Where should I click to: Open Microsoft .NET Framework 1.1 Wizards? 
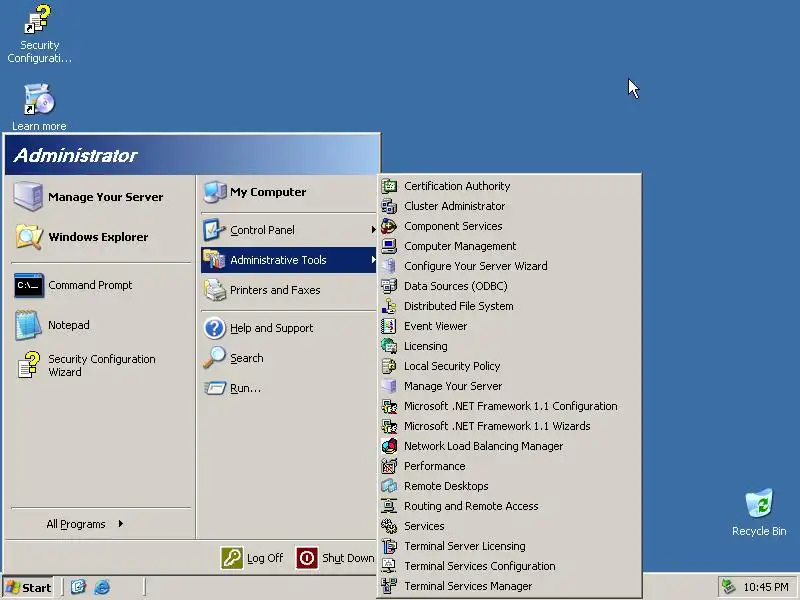coord(510,426)
